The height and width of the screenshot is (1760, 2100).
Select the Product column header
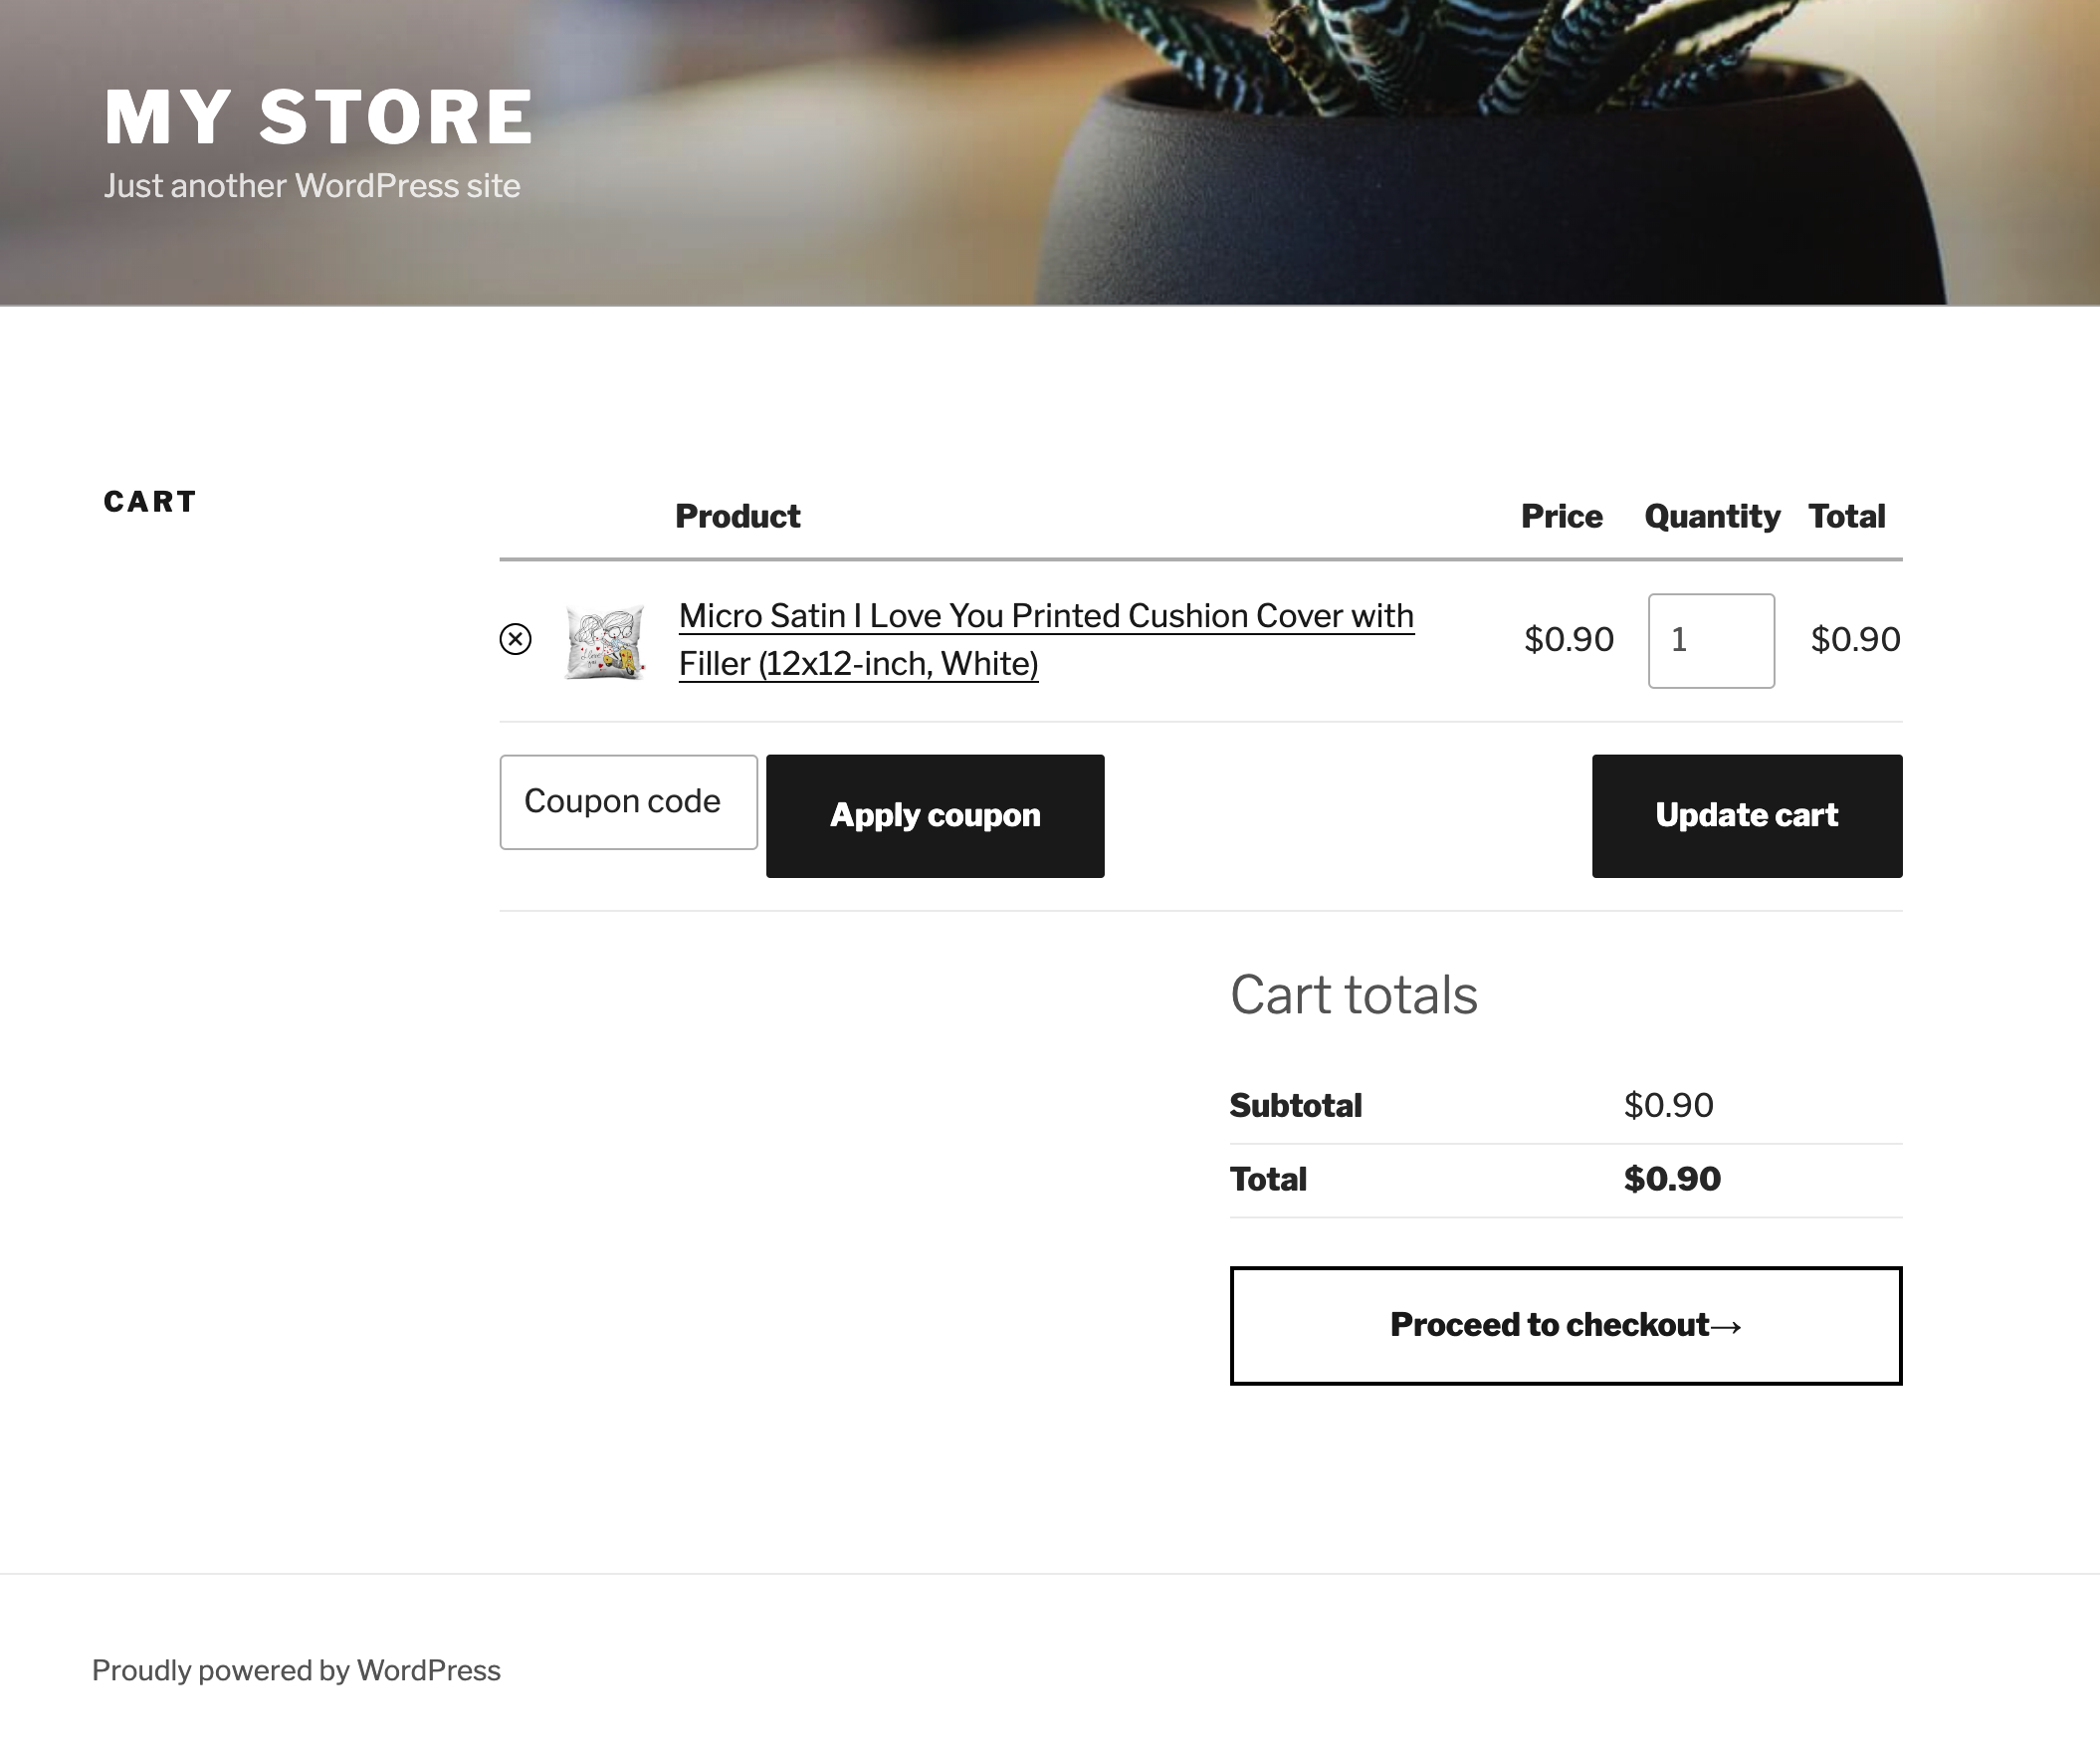(x=736, y=515)
